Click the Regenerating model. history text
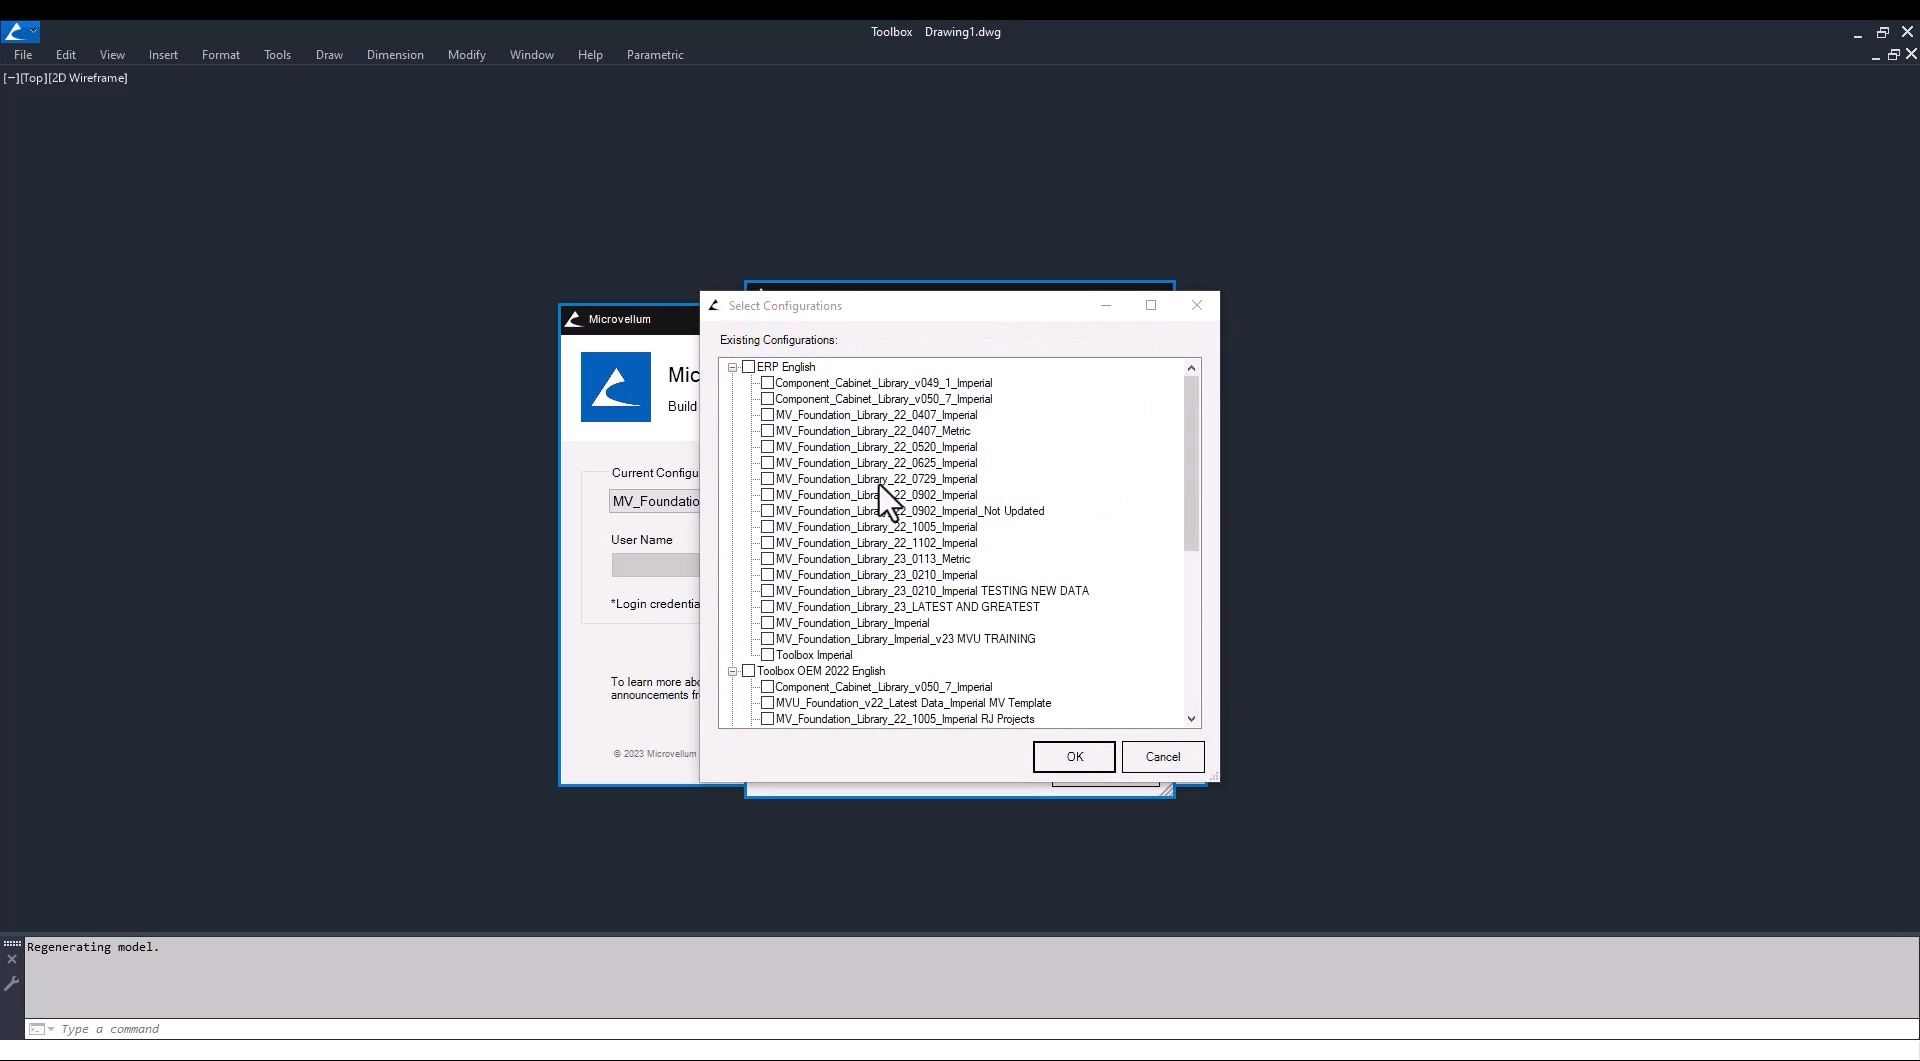 (93, 947)
